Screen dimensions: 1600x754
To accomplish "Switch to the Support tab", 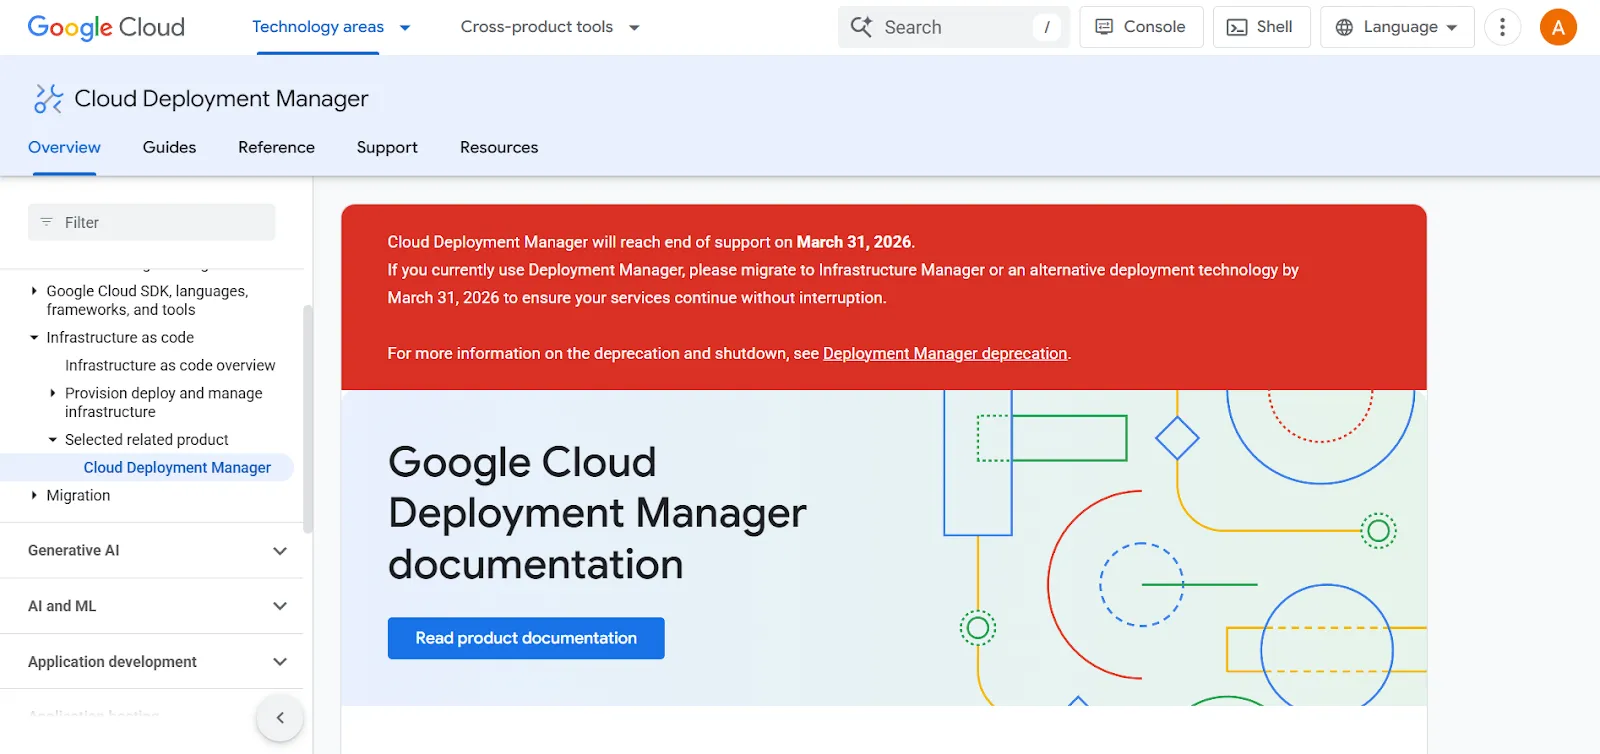I will pyautogui.click(x=387, y=147).
